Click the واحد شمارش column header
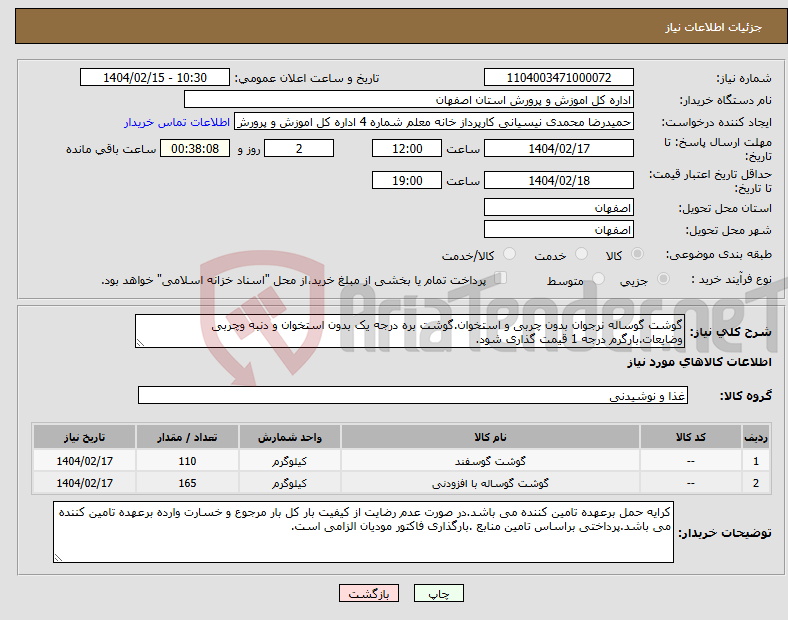This screenshot has height=620, width=788. coord(289,437)
